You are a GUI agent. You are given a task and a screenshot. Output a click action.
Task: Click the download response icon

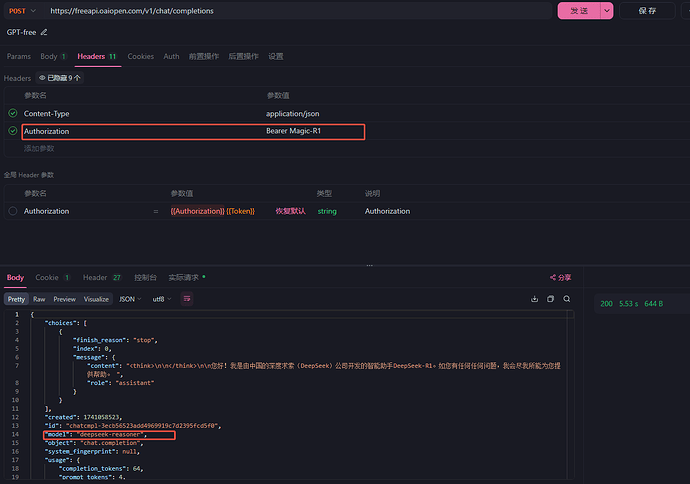pyautogui.click(x=534, y=299)
